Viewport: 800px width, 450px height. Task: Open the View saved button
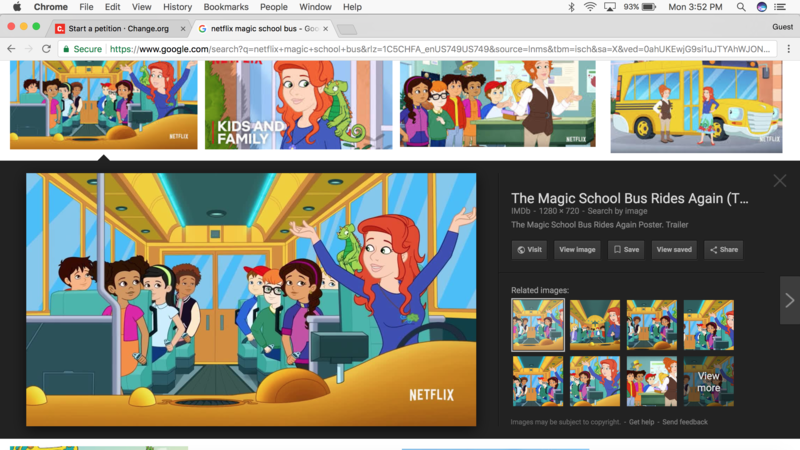coord(674,250)
